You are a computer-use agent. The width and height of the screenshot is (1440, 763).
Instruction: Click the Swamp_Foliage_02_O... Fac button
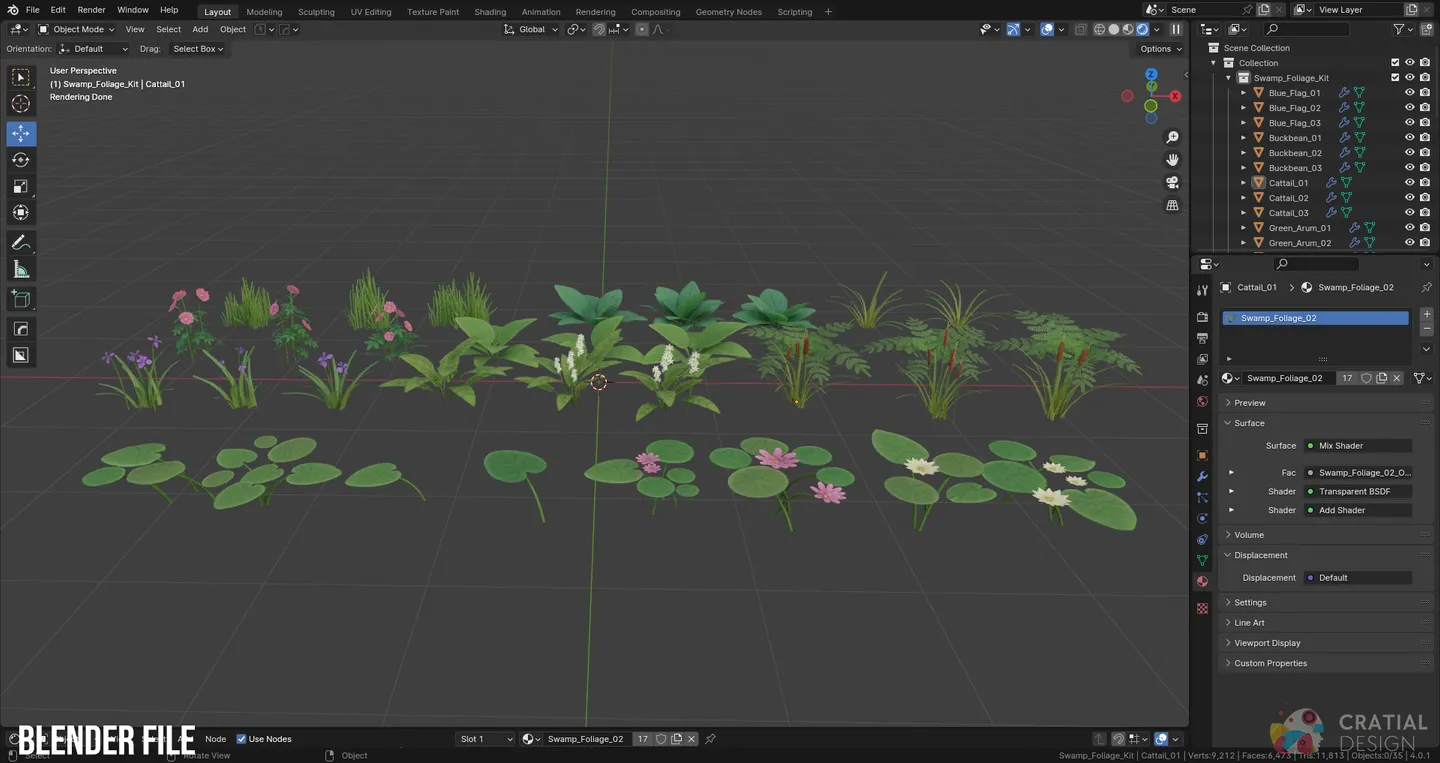(x=1358, y=473)
